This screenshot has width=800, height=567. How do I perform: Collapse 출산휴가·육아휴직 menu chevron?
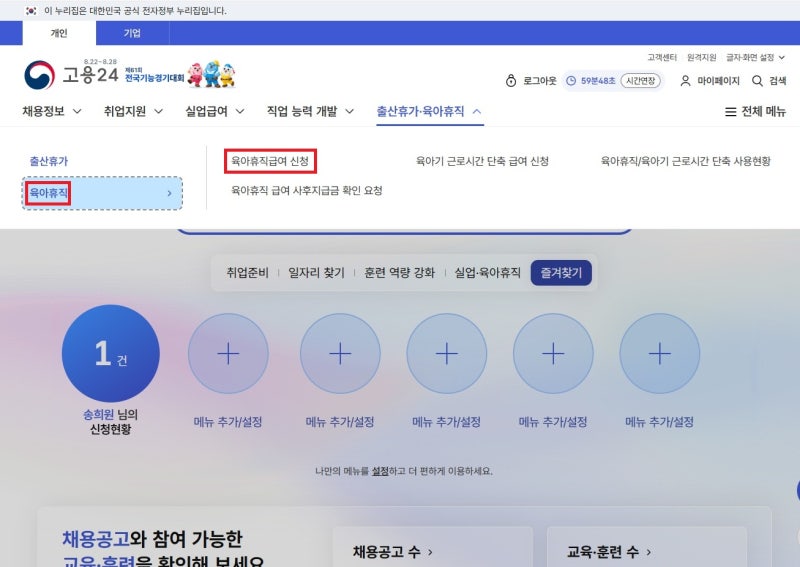point(477,111)
